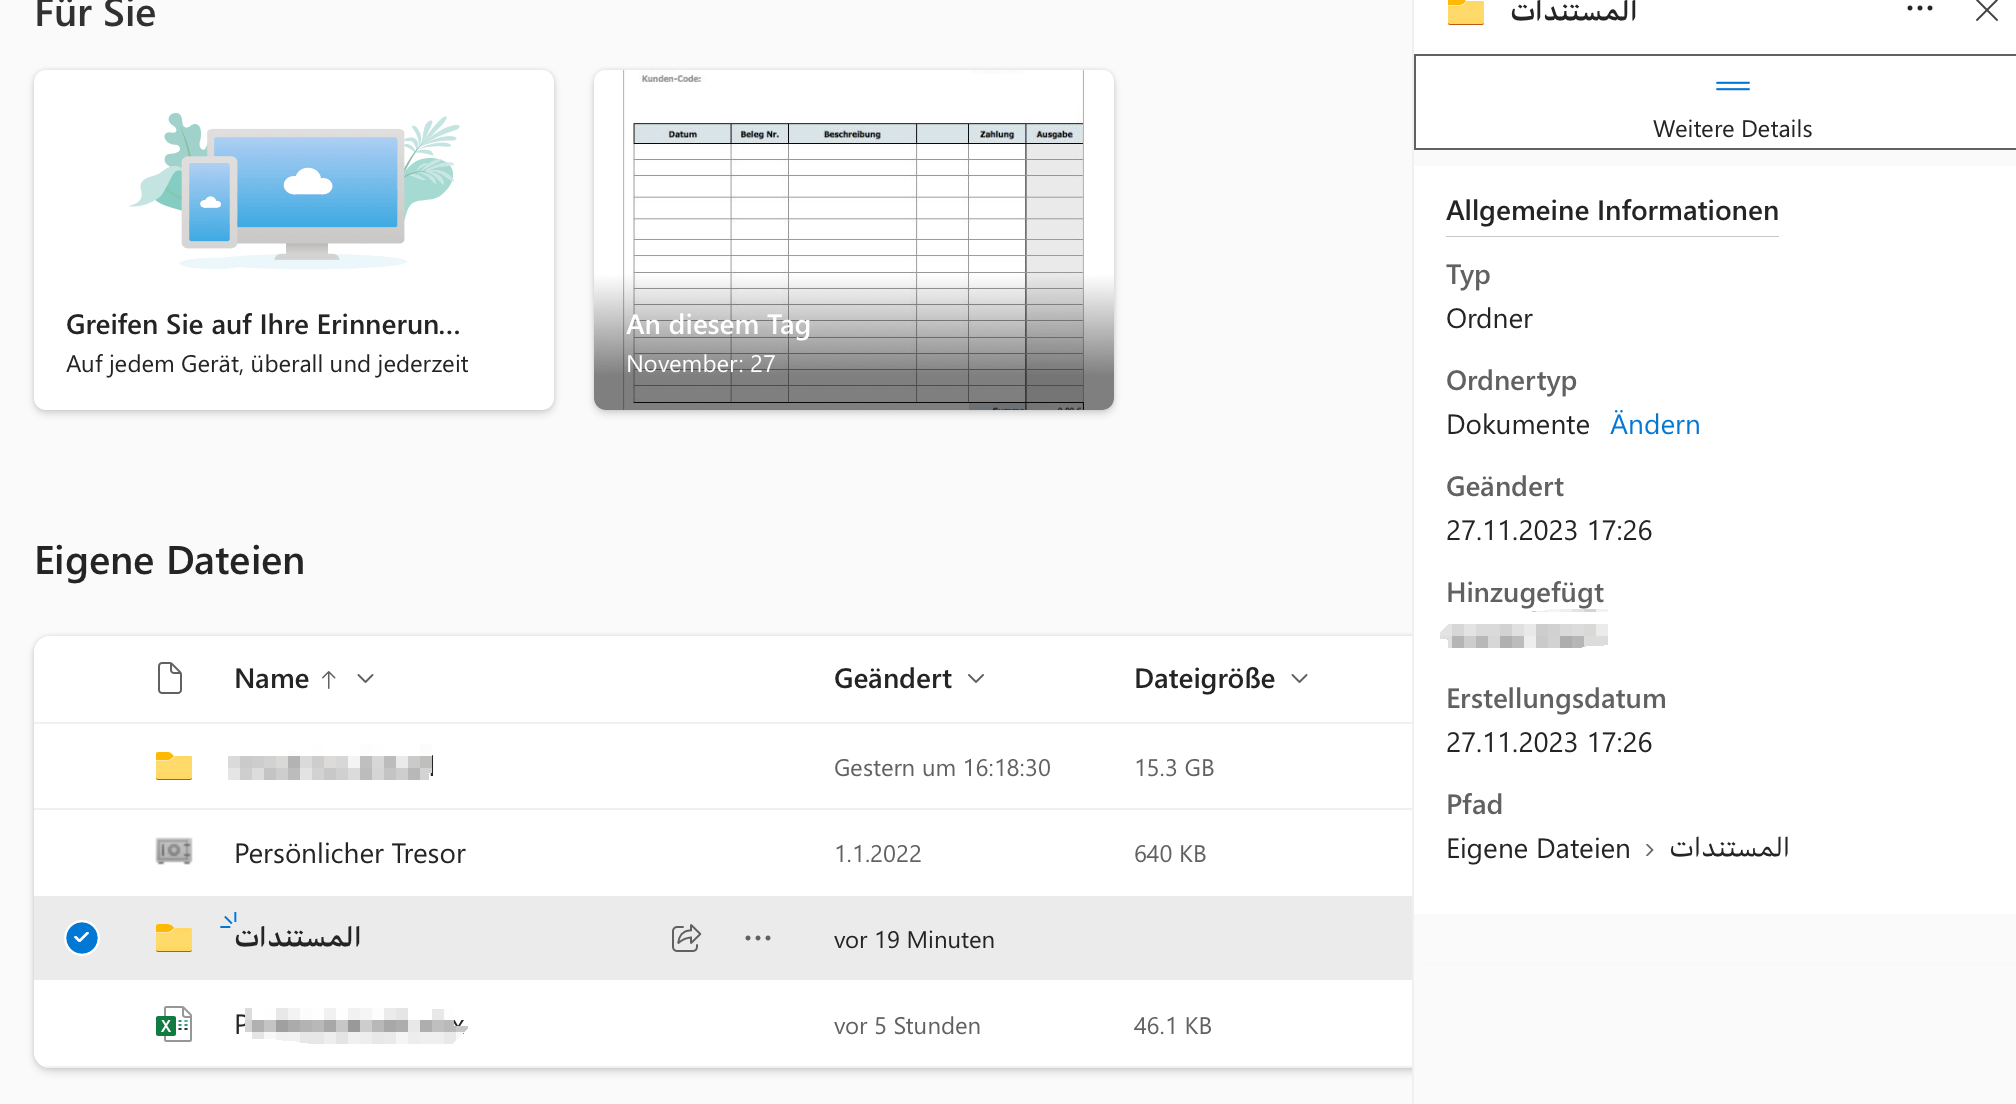Toggle the Name sort ascending arrow

(x=329, y=679)
